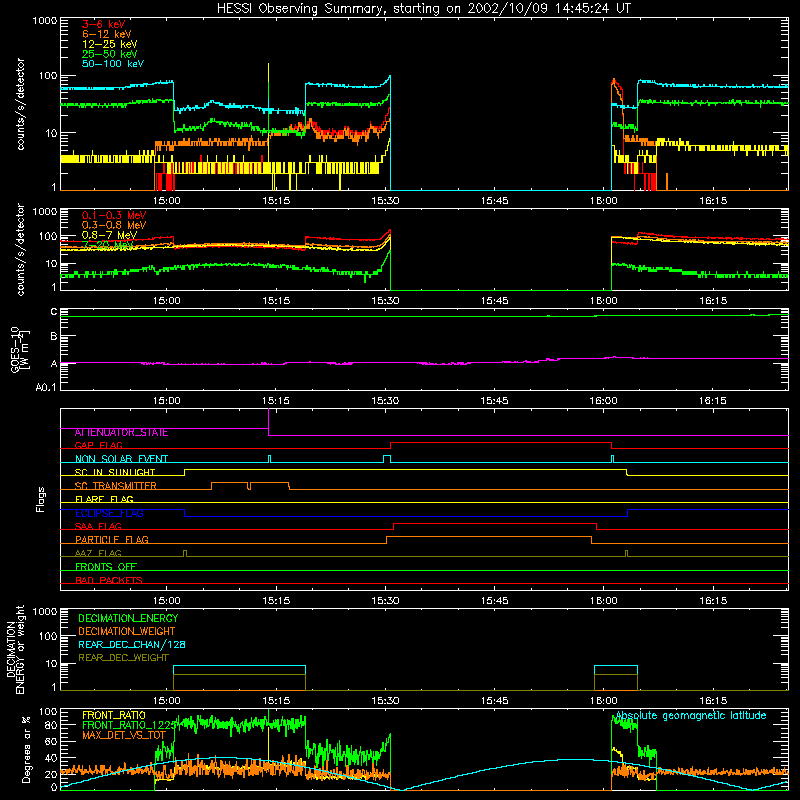Click the yellow 12-25 keV legend entry
Screen dimensions: 800x800
(110, 44)
